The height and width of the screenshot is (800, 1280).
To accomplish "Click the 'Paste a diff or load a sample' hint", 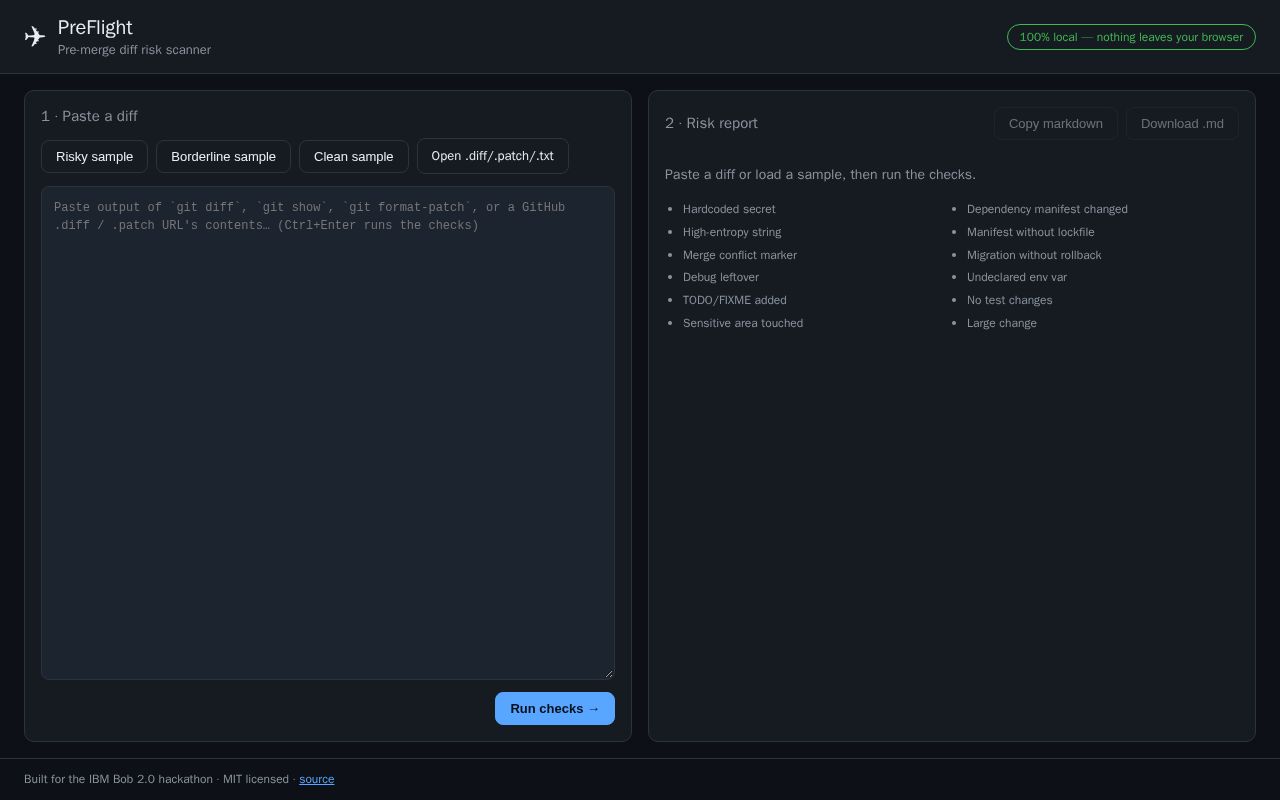I will [x=820, y=174].
